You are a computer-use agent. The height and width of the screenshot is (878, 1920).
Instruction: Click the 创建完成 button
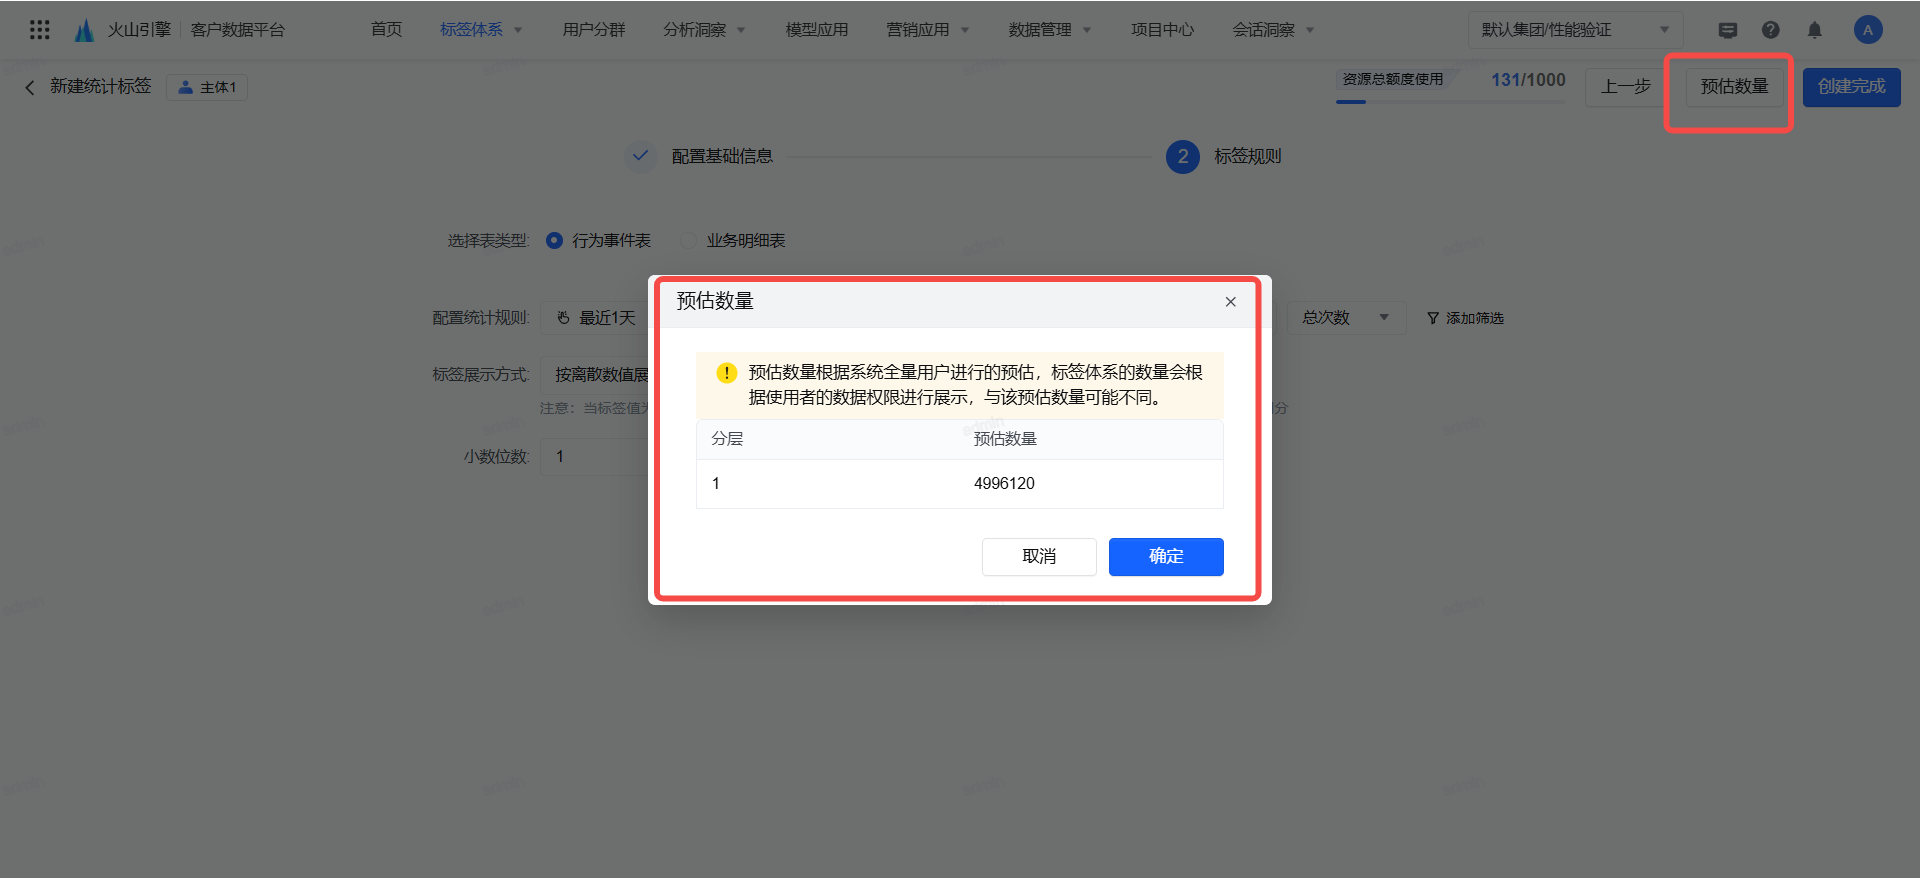tap(1852, 87)
